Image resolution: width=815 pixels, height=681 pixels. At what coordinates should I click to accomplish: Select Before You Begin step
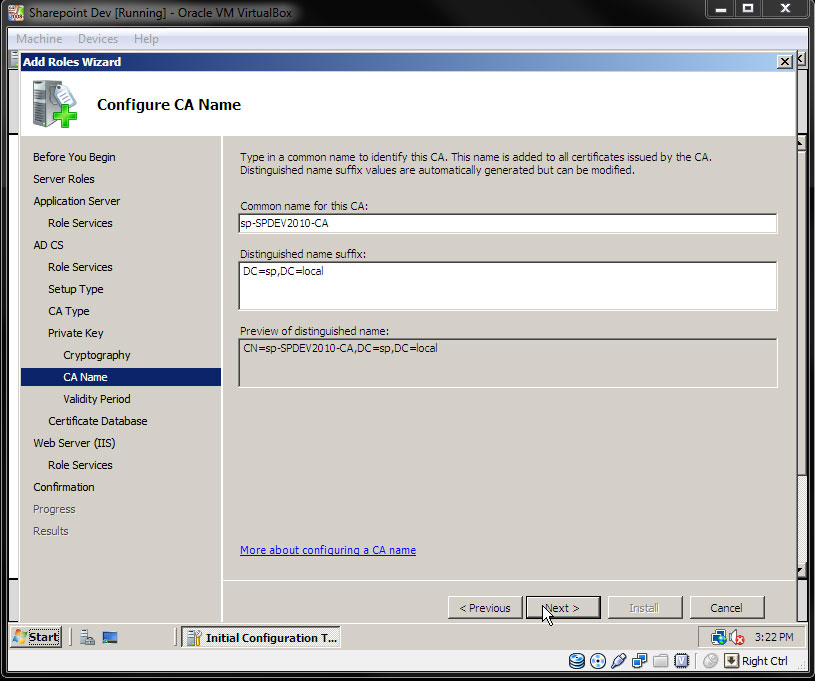[74, 157]
